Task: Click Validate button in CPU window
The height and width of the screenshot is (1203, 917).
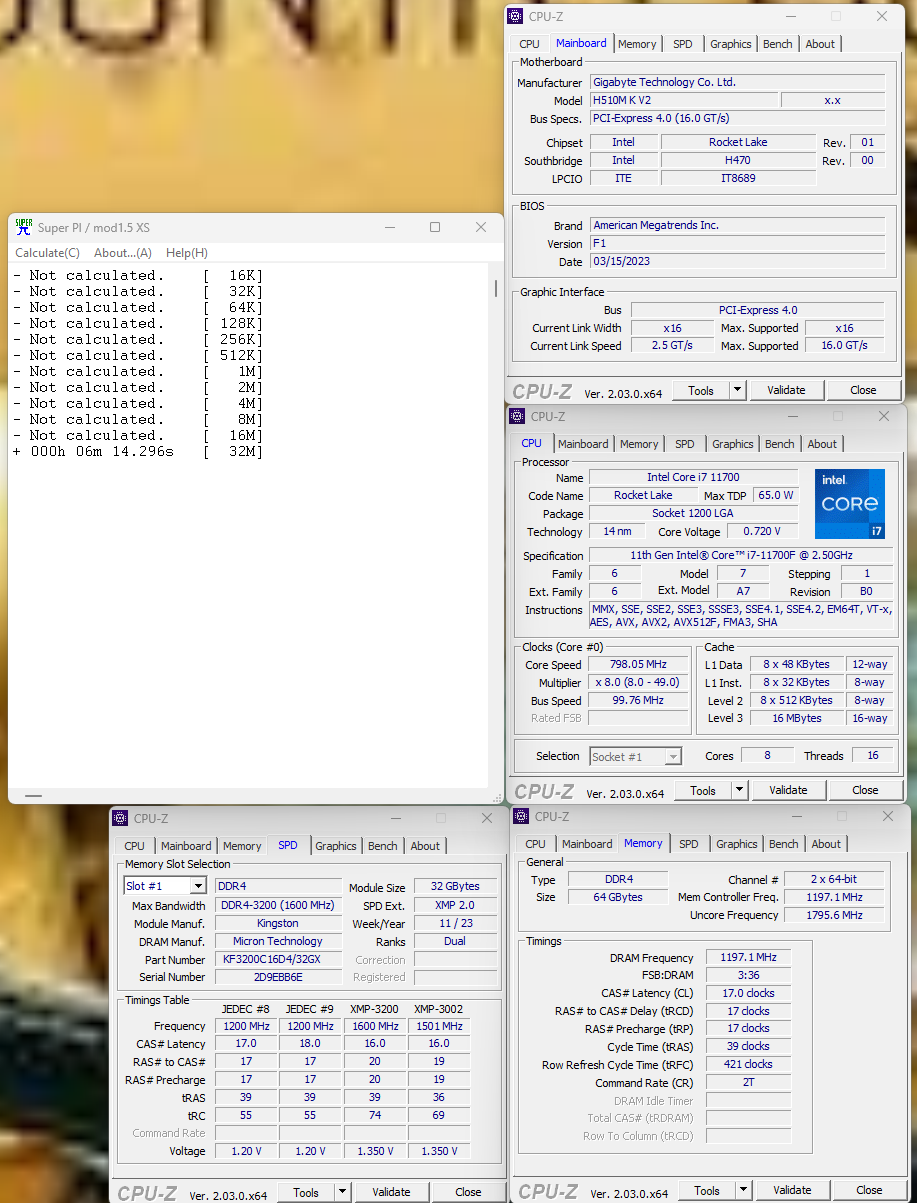Action: [x=788, y=790]
